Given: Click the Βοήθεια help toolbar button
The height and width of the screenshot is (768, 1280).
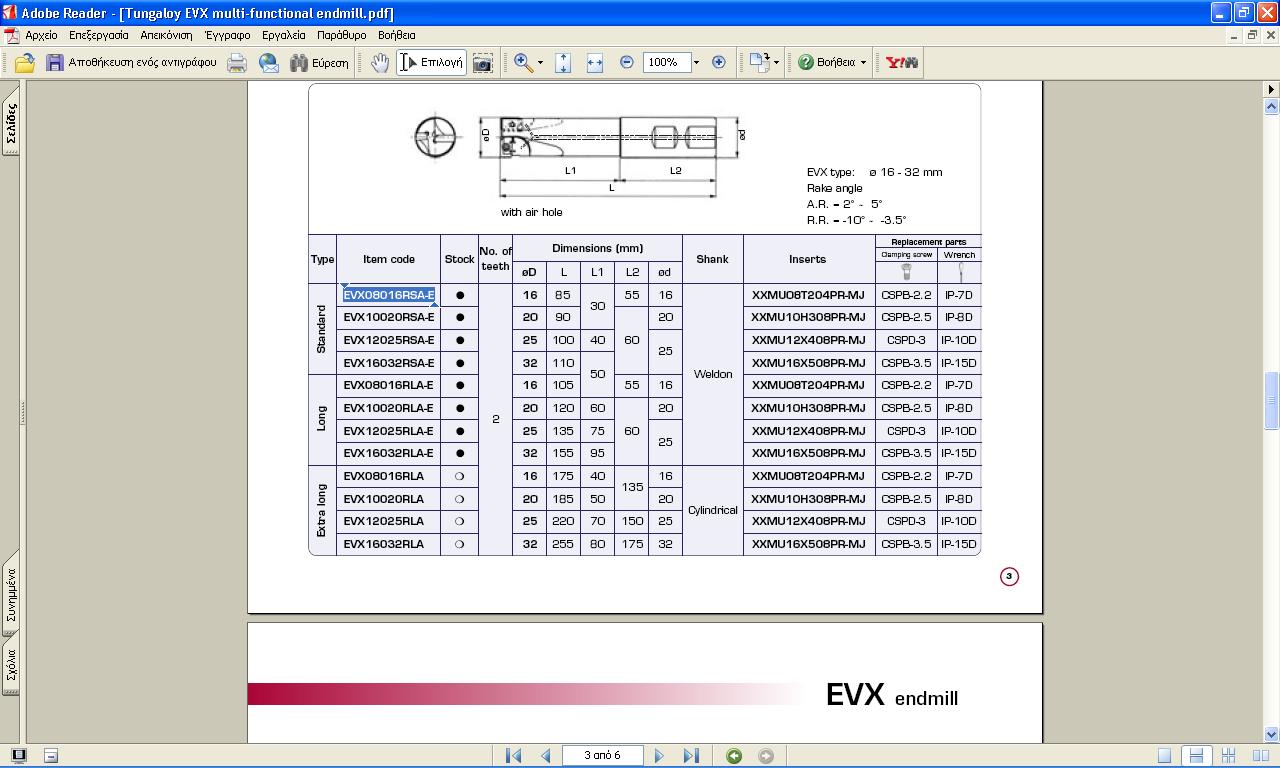Looking at the screenshot, I should click(x=826, y=62).
